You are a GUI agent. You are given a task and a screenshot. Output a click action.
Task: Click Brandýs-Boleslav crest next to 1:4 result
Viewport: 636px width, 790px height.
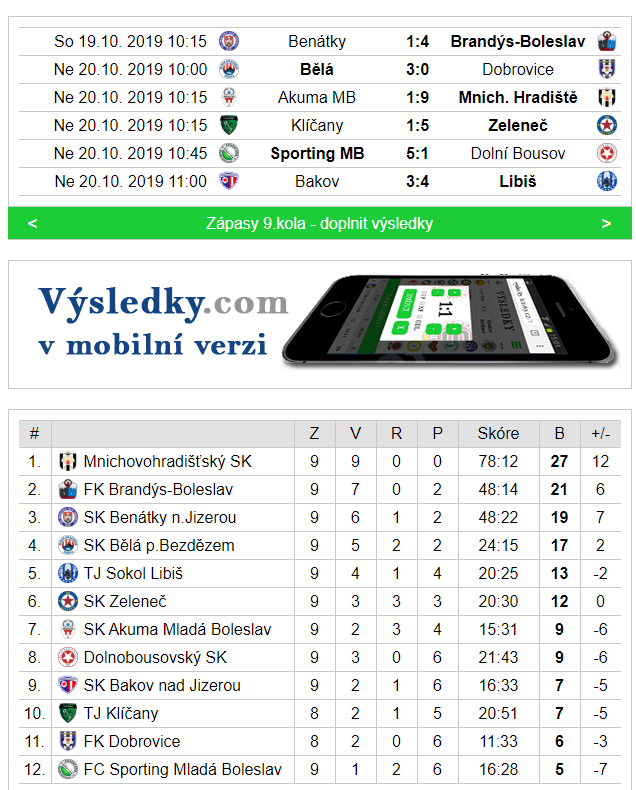pyautogui.click(x=607, y=41)
